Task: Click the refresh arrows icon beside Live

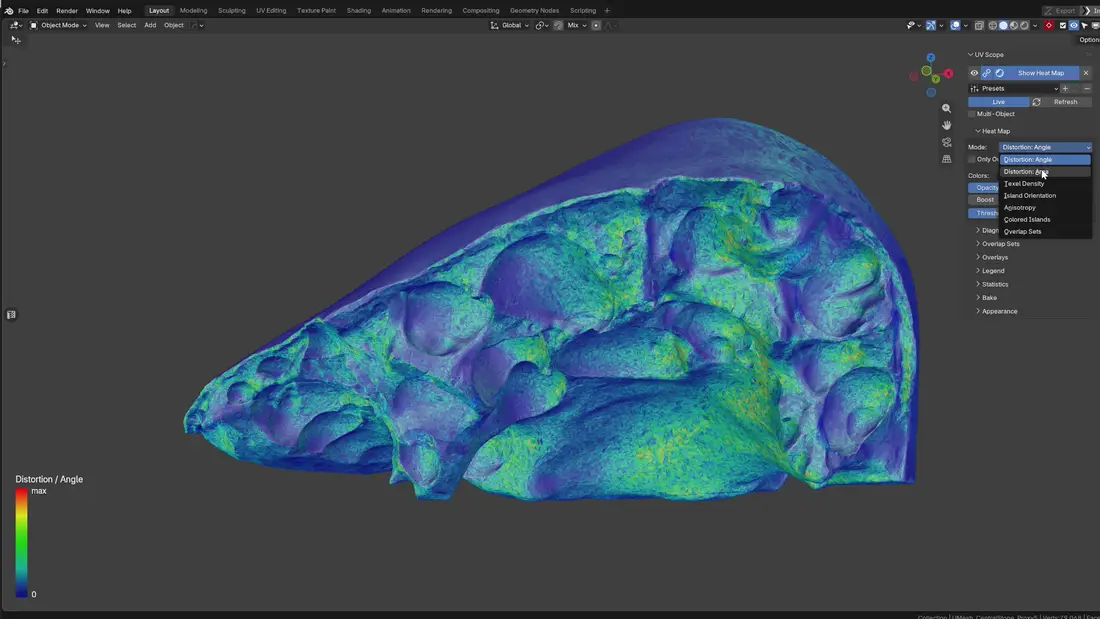Action: [1036, 102]
